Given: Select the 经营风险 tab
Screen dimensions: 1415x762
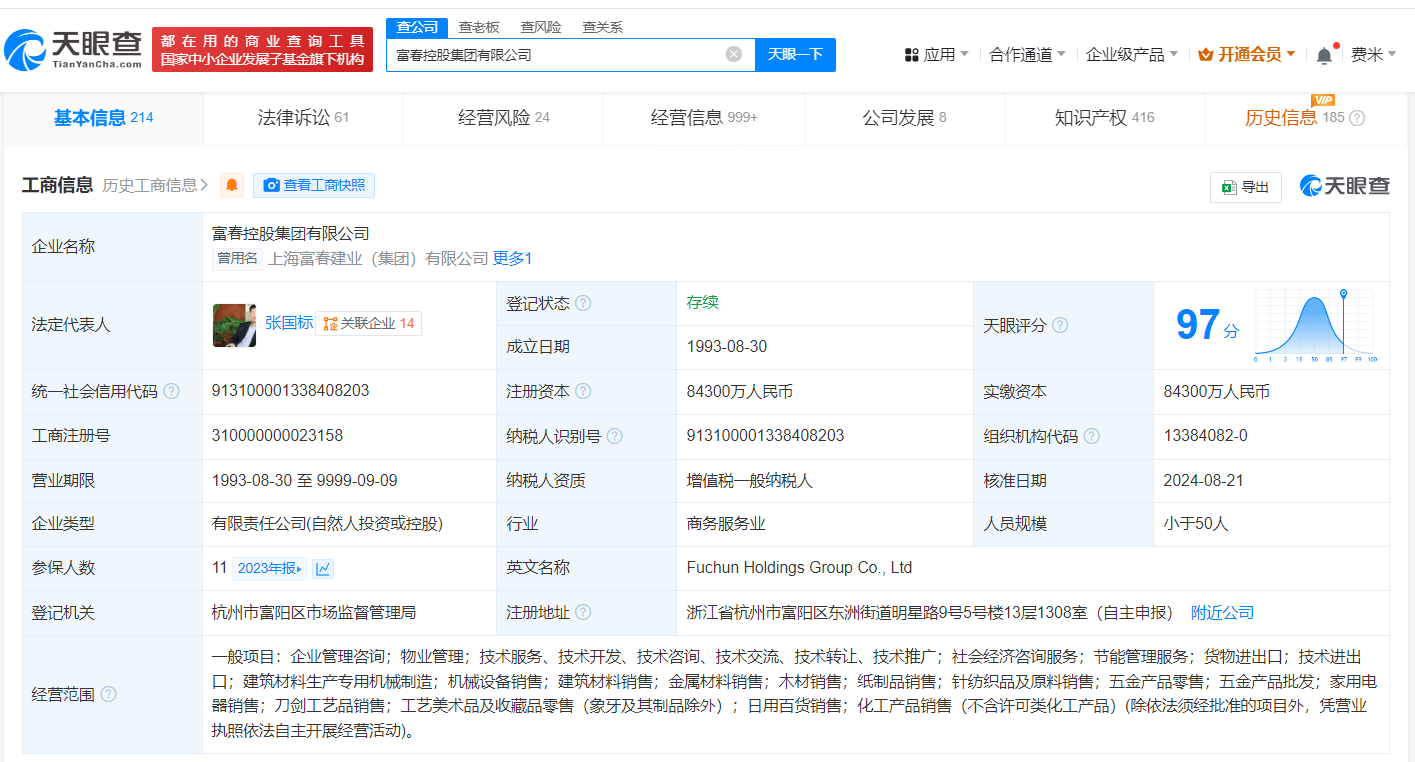Looking at the screenshot, I should [x=503, y=118].
